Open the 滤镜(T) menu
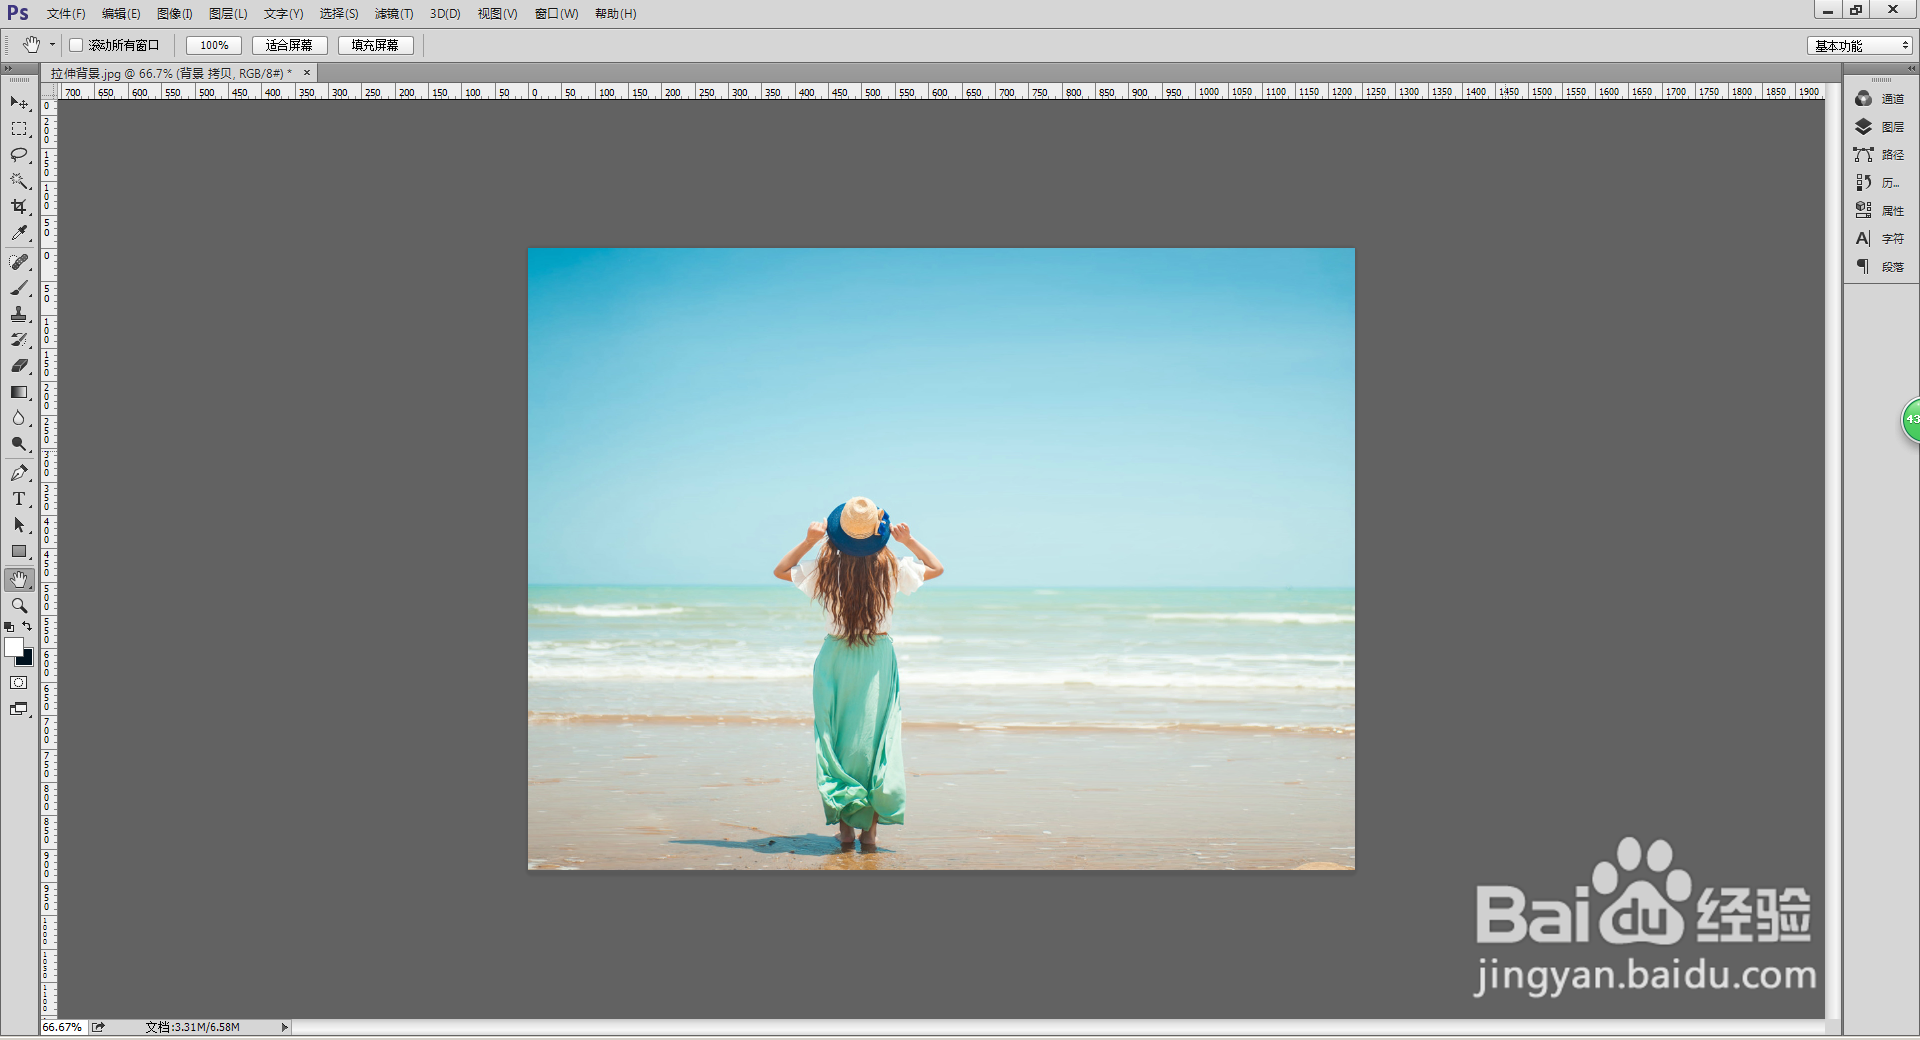 pyautogui.click(x=394, y=14)
